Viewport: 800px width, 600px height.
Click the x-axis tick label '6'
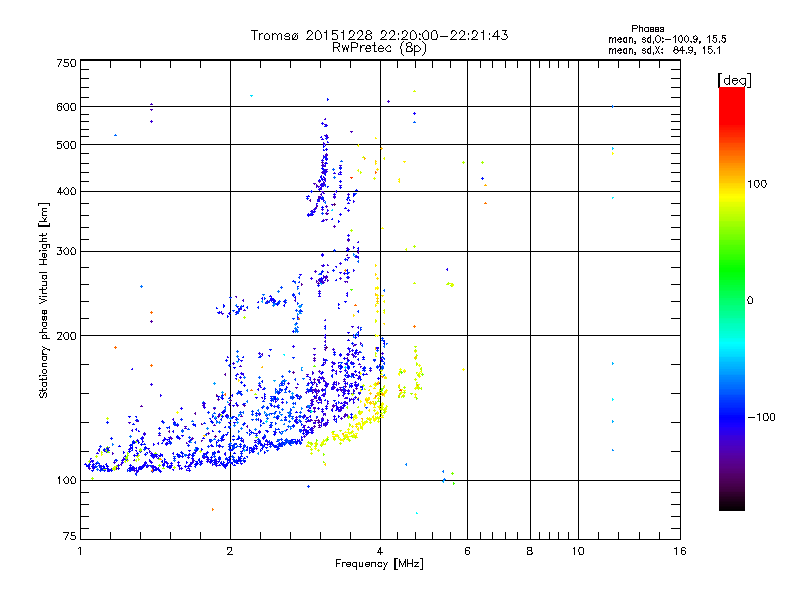pos(467,551)
